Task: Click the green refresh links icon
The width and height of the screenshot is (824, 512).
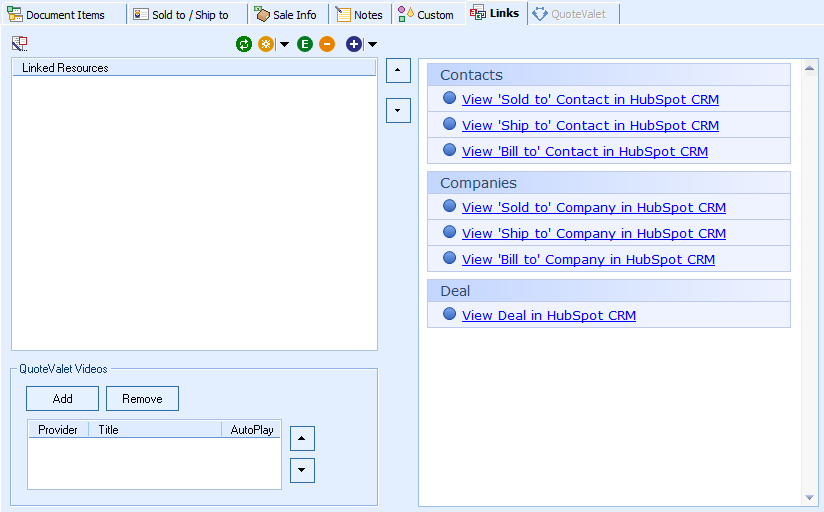Action: [244, 44]
